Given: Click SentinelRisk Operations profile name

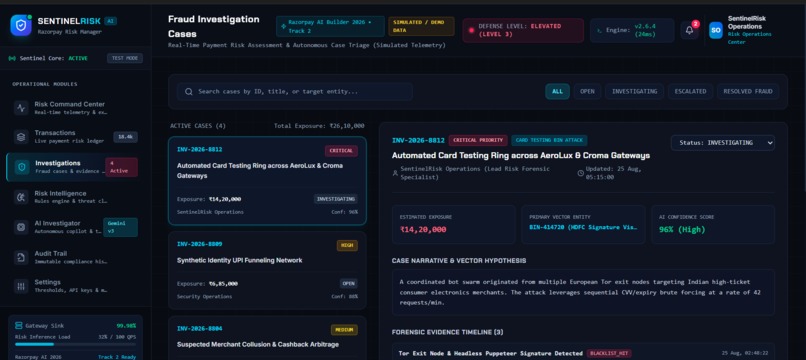Looking at the screenshot, I should 747,22.
